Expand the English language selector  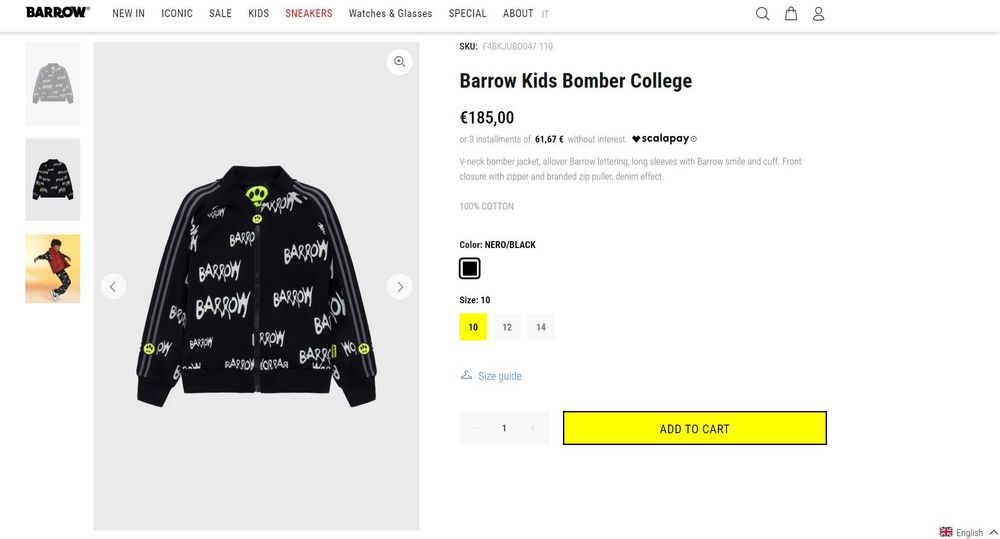[x=969, y=532]
